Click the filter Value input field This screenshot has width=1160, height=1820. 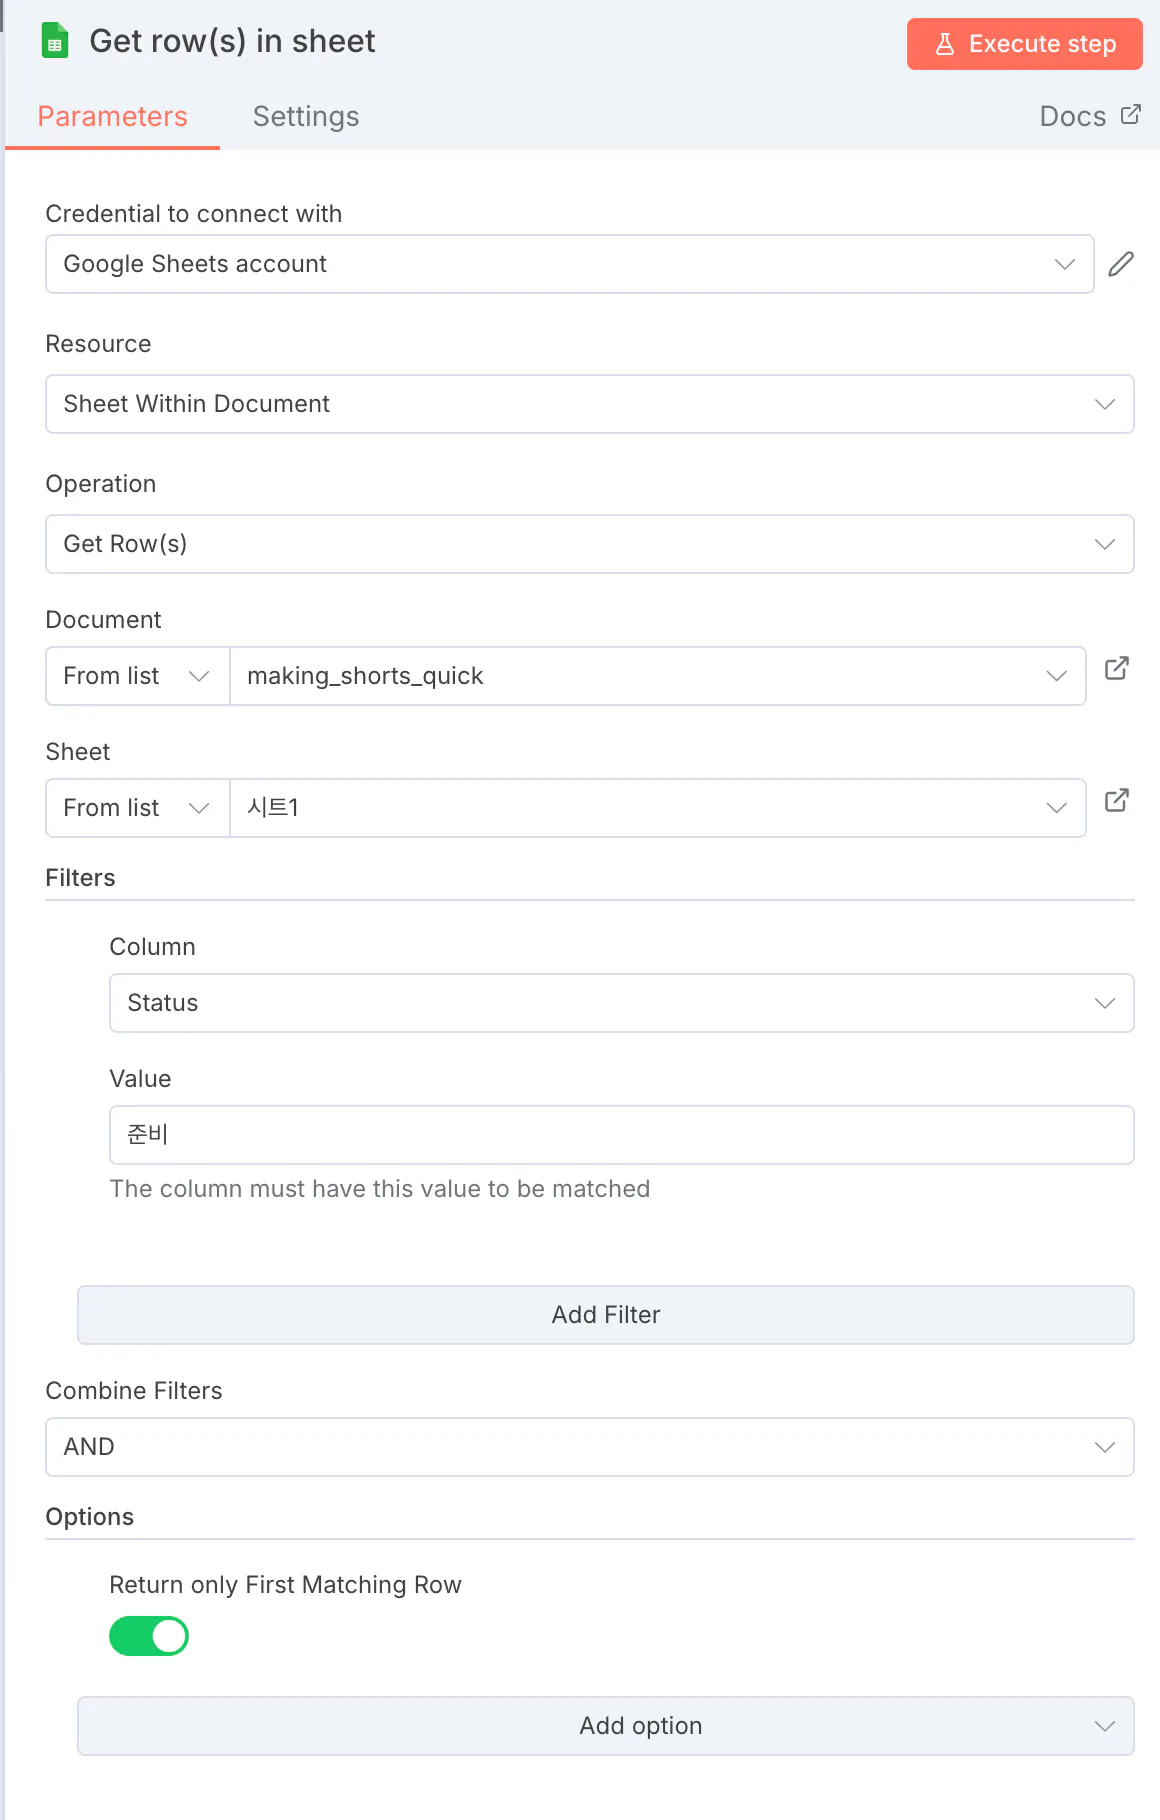[x=621, y=1135]
